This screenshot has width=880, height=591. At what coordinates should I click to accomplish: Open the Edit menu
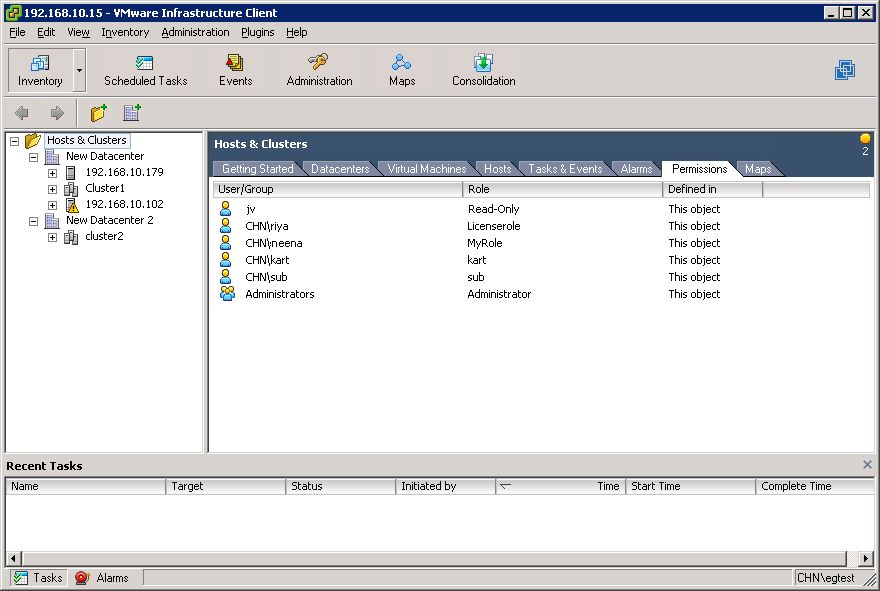46,32
